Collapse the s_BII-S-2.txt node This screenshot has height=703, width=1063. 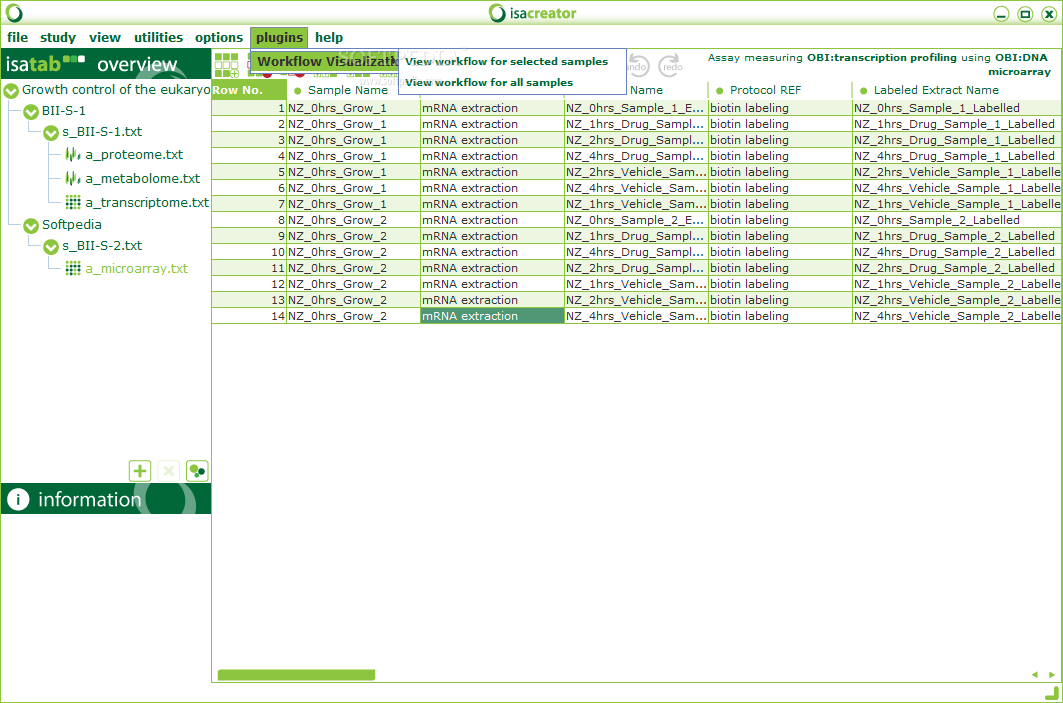pyautogui.click(x=52, y=247)
